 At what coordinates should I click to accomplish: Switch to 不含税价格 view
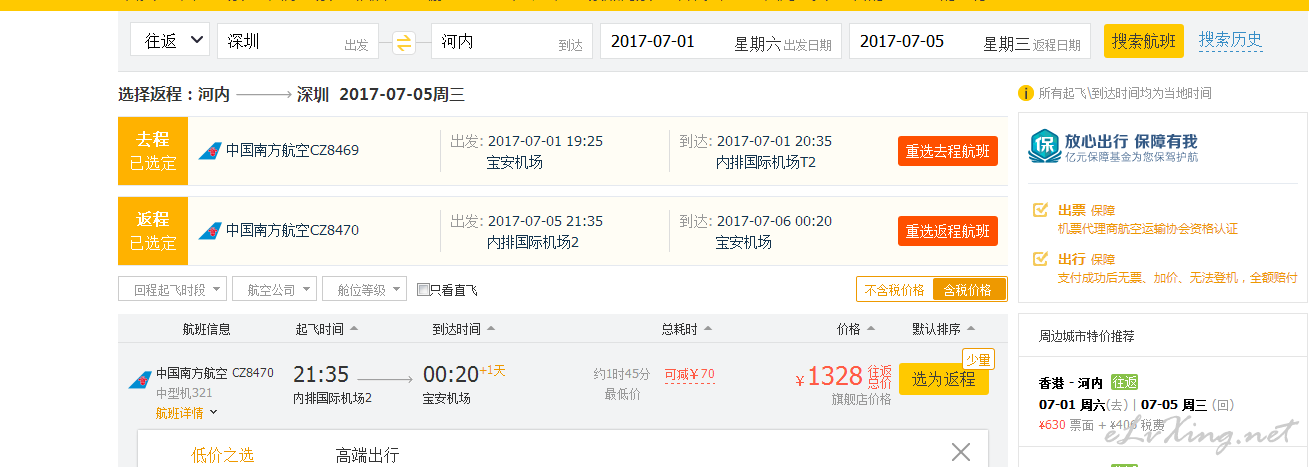click(894, 290)
